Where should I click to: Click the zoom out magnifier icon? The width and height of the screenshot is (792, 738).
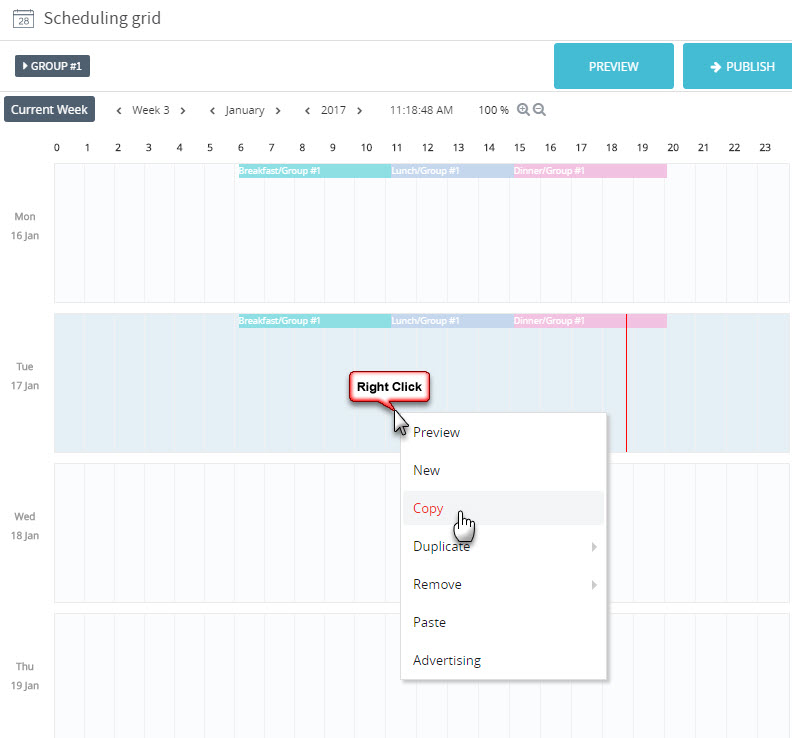(x=539, y=110)
